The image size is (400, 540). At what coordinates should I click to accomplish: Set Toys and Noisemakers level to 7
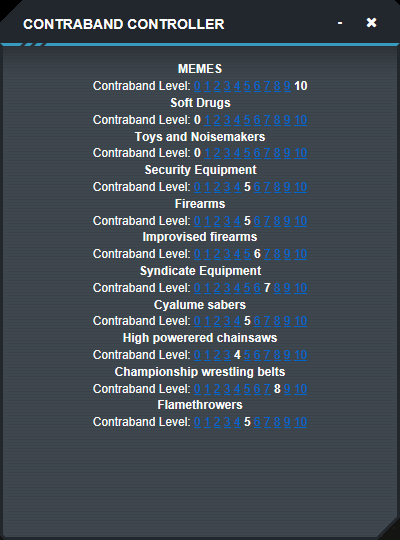click(x=267, y=153)
